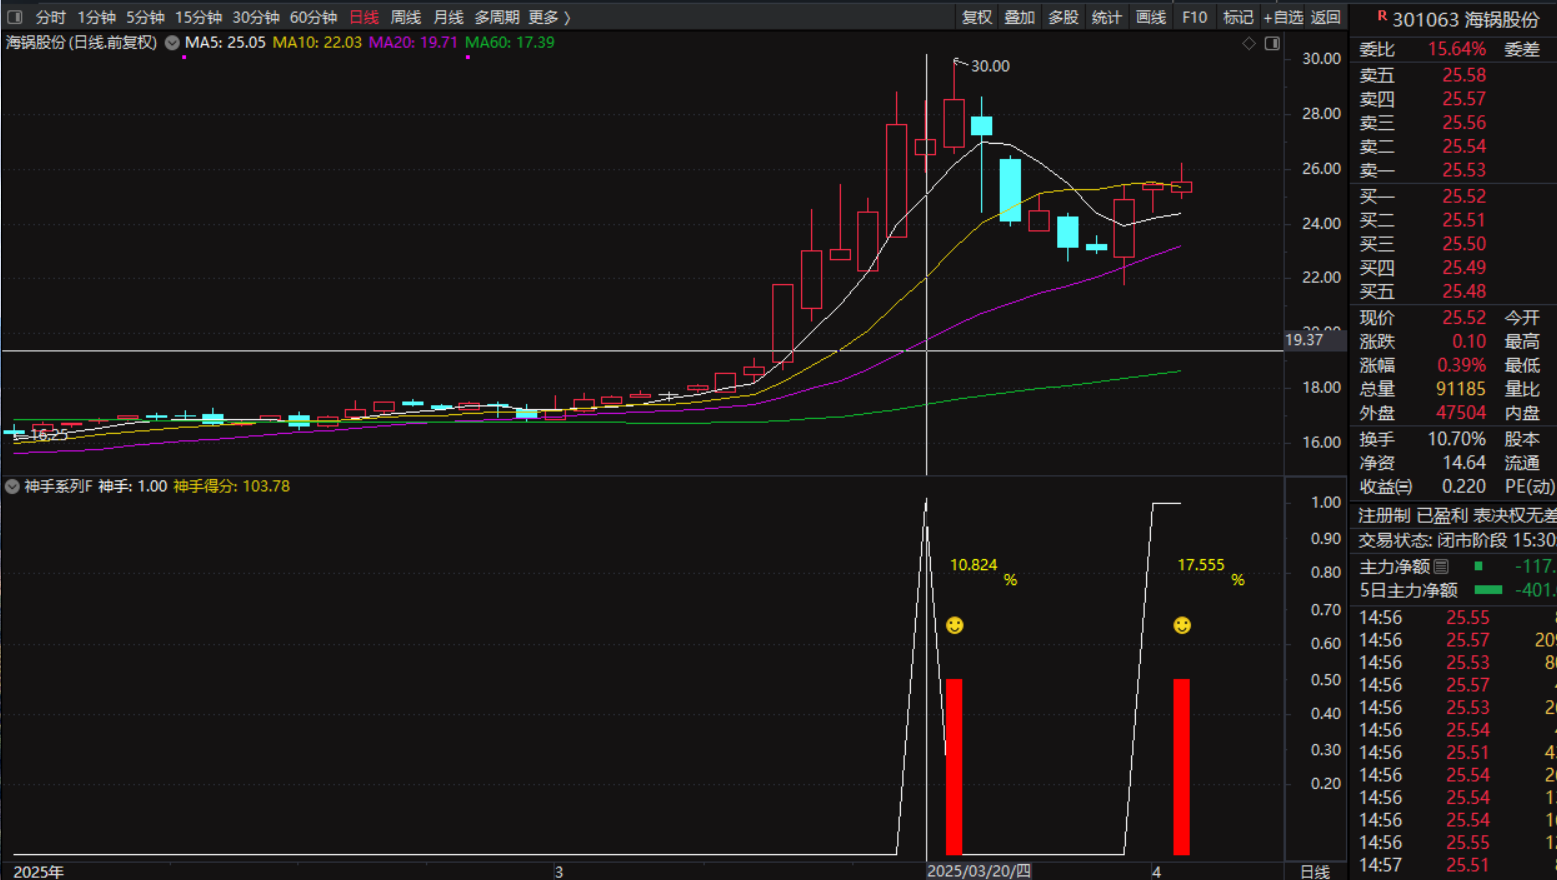Open the 画线 drawing tools
Viewport: 1557px width, 880px height.
1150,17
